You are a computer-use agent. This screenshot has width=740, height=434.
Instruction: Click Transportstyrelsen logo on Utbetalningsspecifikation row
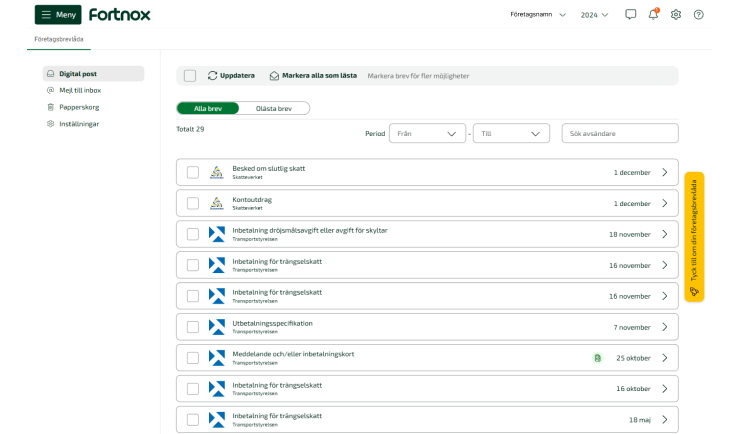tap(217, 327)
